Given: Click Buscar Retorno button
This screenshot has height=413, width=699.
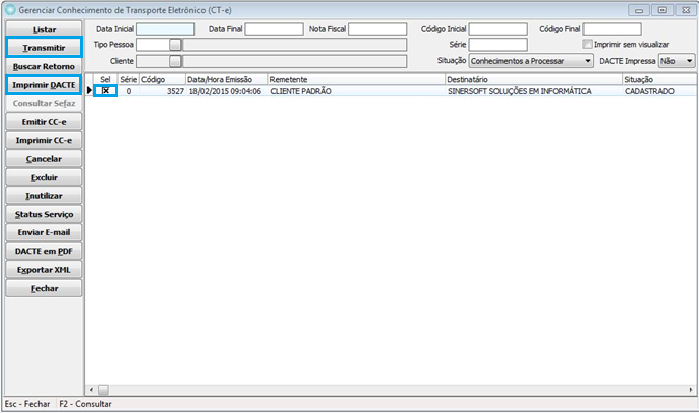Looking at the screenshot, I should pyautogui.click(x=43, y=66).
